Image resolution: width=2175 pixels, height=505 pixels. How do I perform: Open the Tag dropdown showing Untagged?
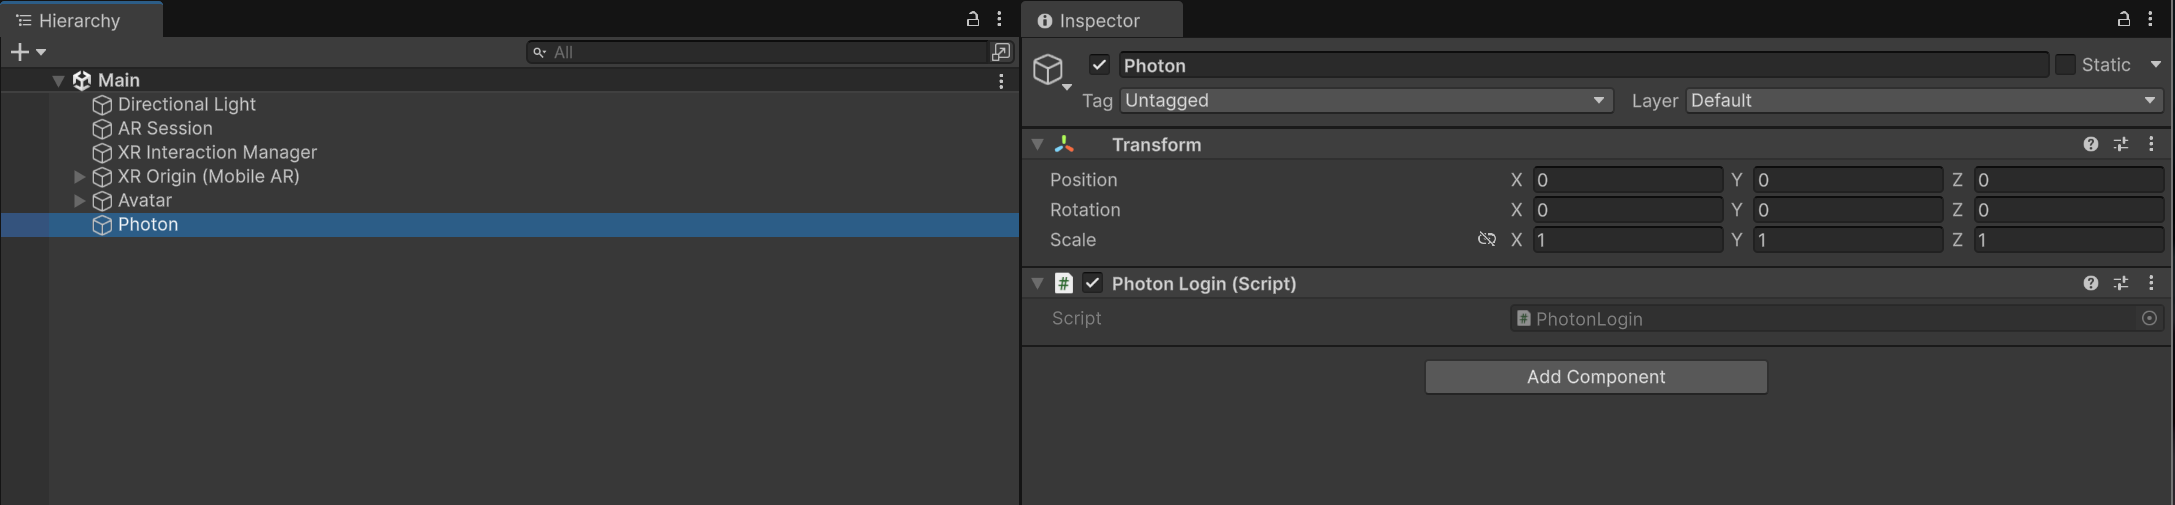click(1366, 101)
